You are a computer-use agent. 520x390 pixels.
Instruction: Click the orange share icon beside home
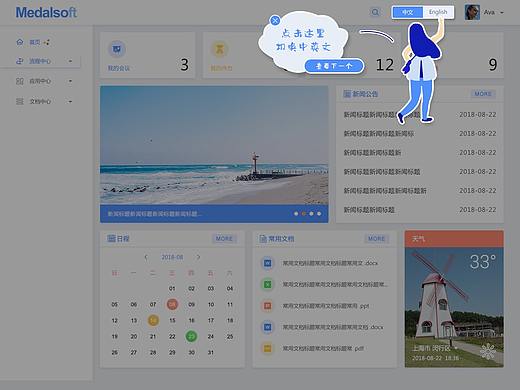47,42
